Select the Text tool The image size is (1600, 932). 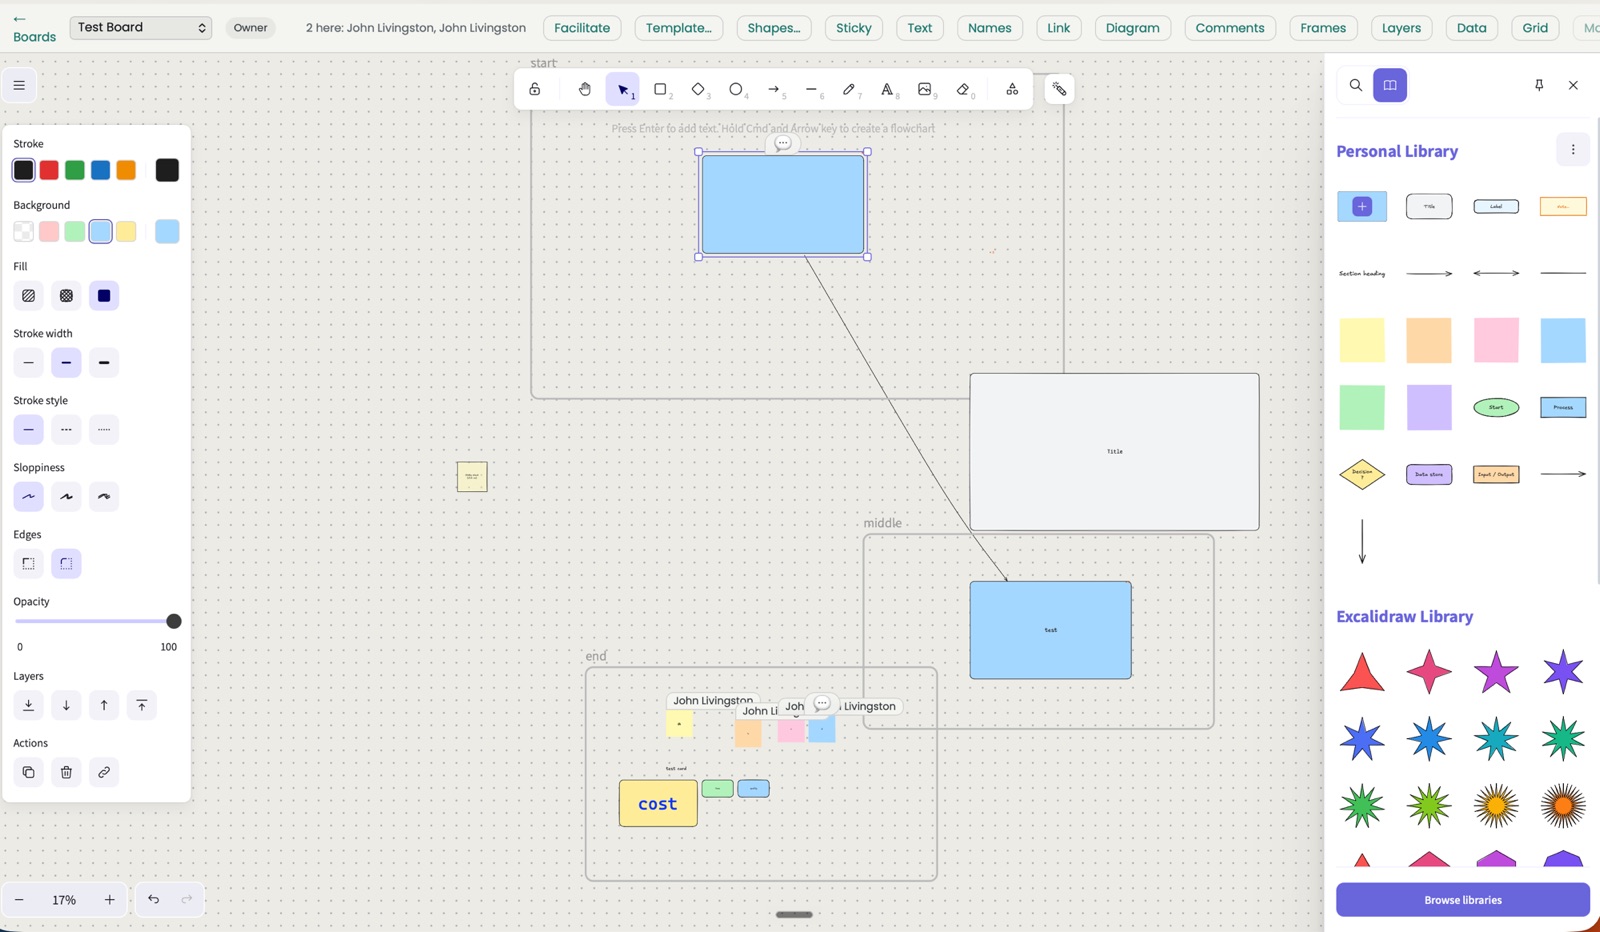click(887, 89)
